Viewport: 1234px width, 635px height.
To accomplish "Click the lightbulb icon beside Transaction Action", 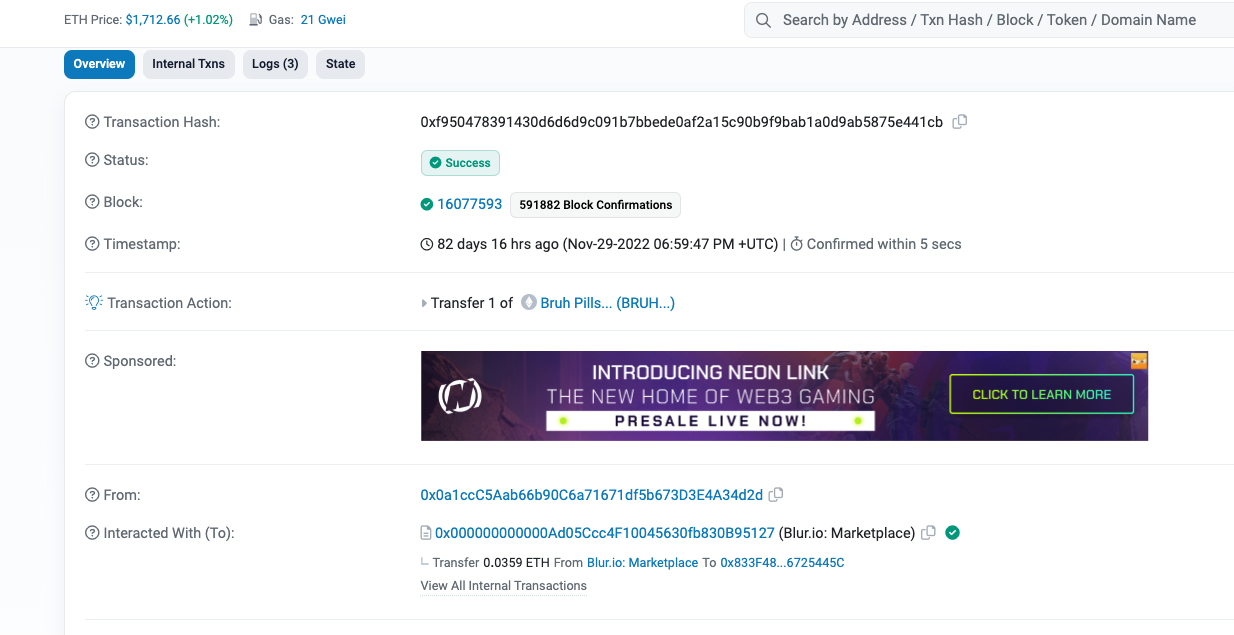I will [92, 300].
